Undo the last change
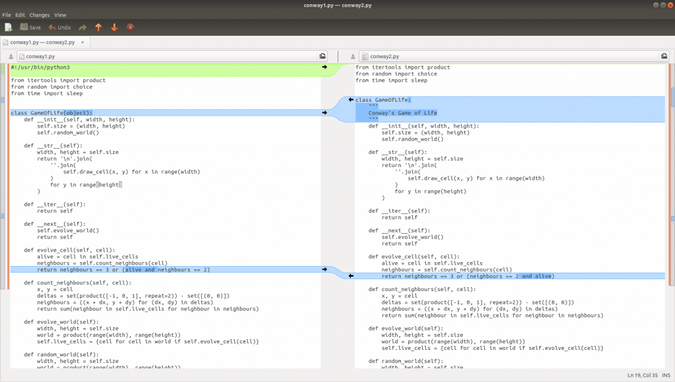The height and width of the screenshot is (382, 675). pos(59,28)
